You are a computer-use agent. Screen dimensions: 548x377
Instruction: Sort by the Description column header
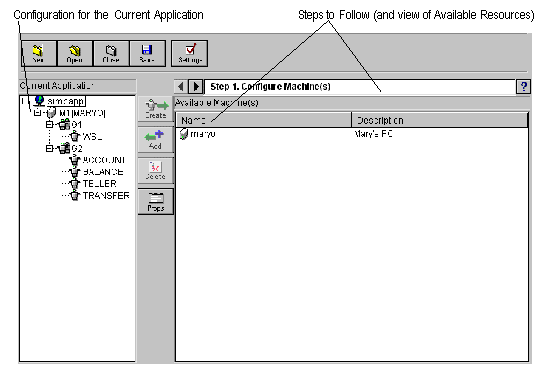point(440,120)
